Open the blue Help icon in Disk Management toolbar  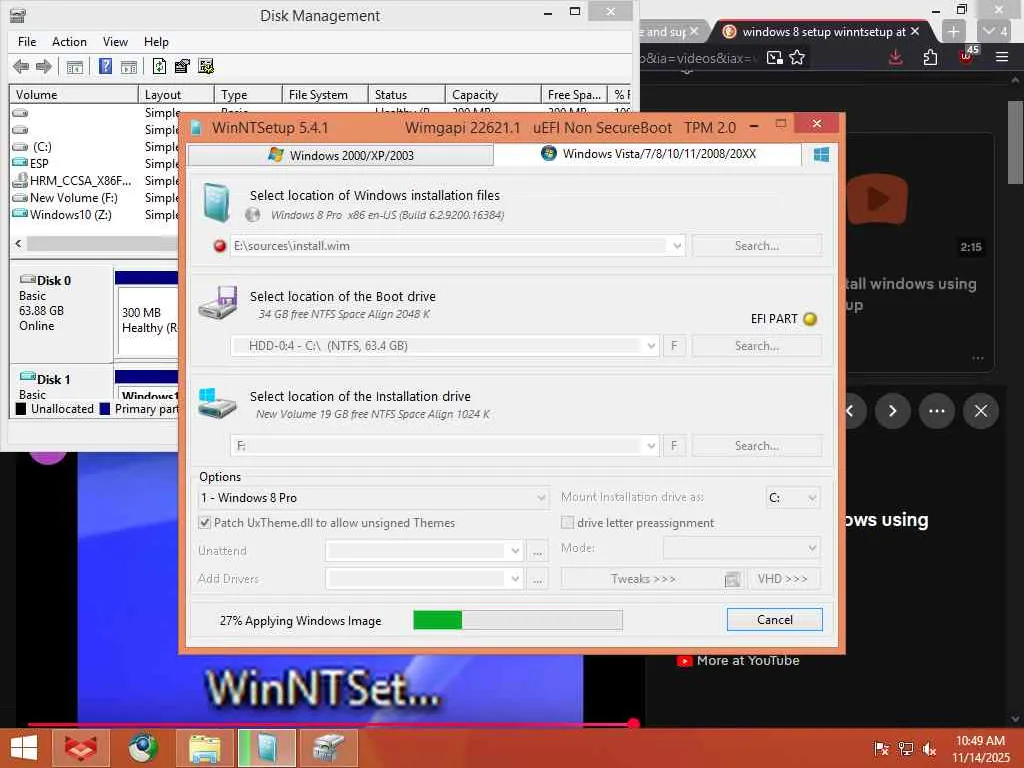tap(105, 66)
